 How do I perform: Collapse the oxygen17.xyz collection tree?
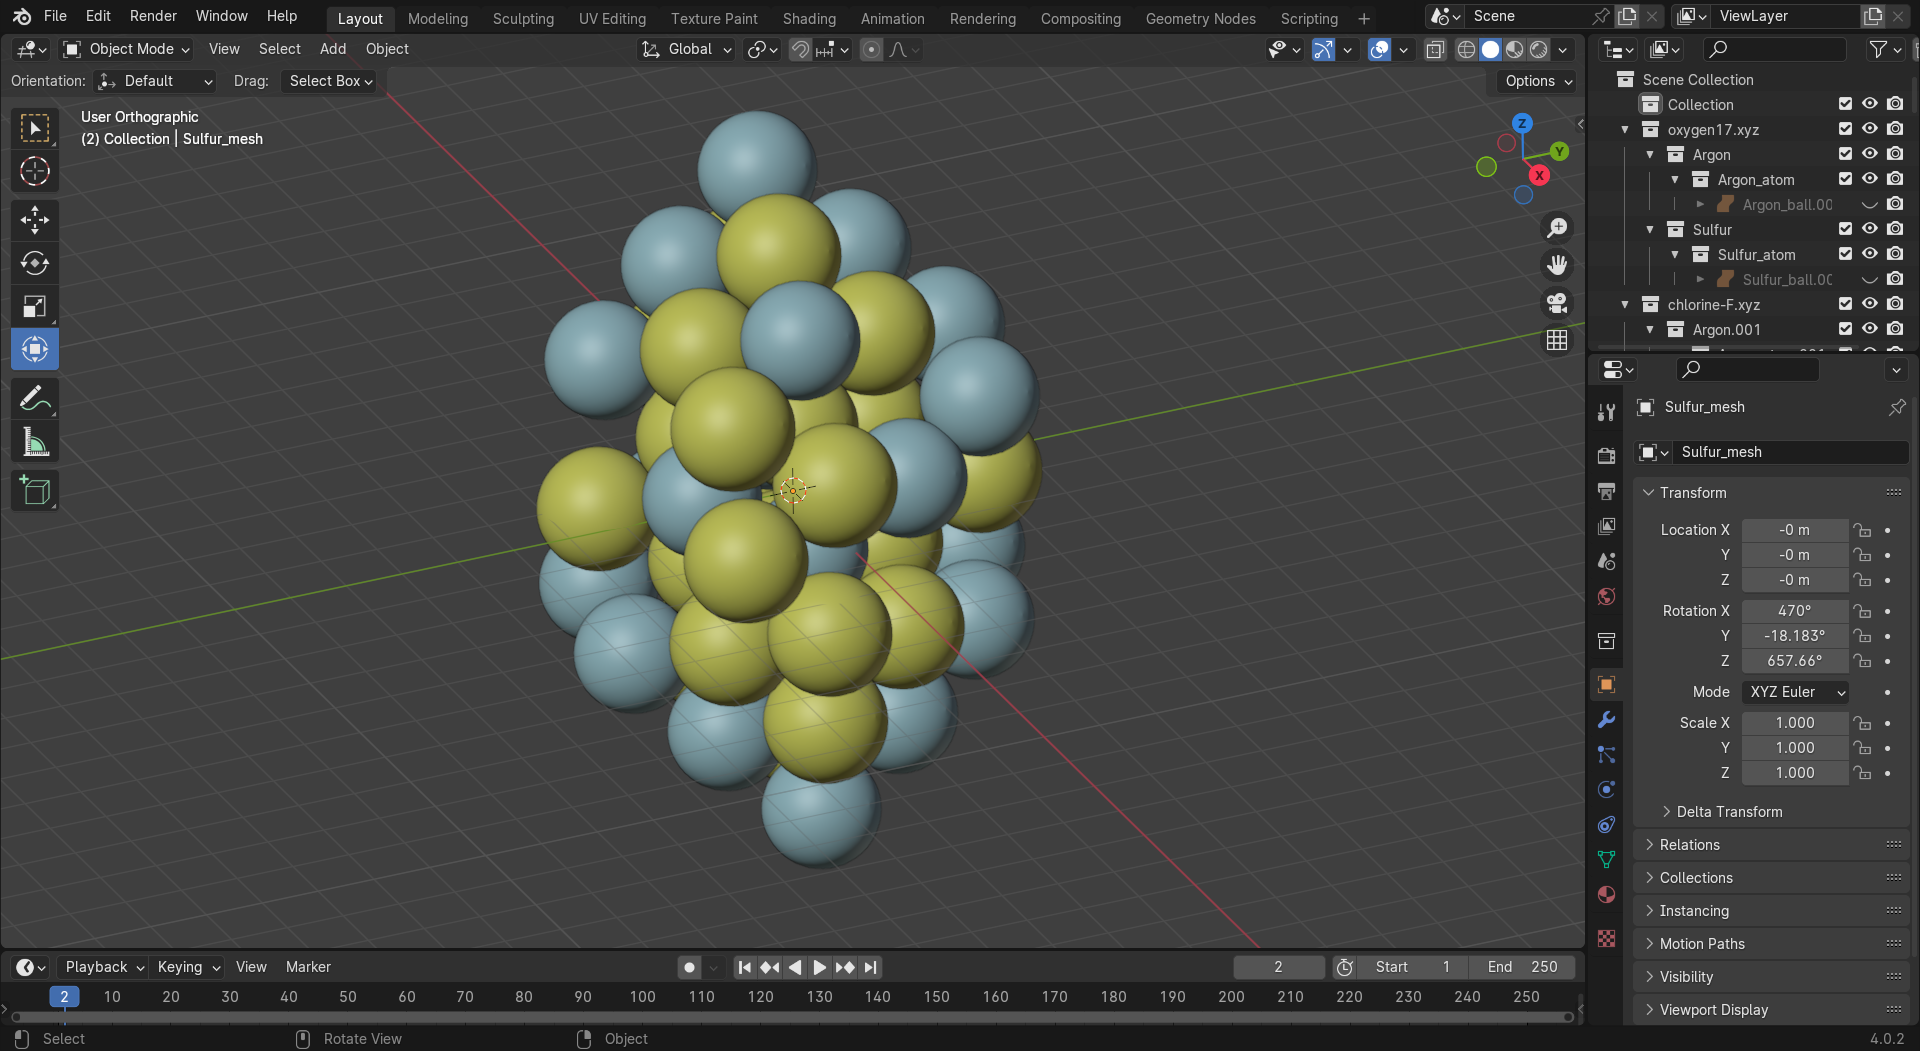click(x=1625, y=130)
